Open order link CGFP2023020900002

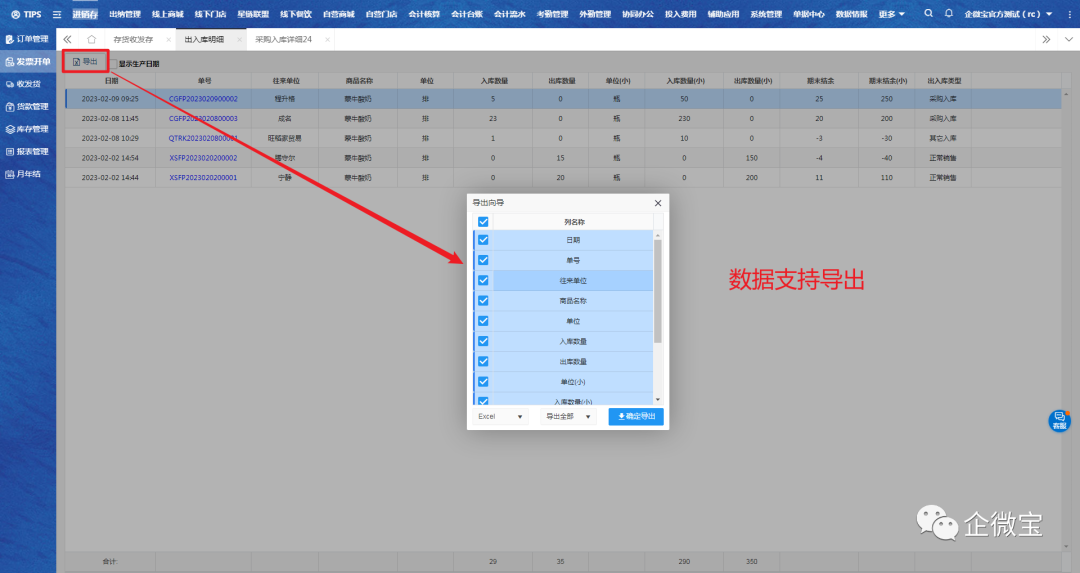203,99
